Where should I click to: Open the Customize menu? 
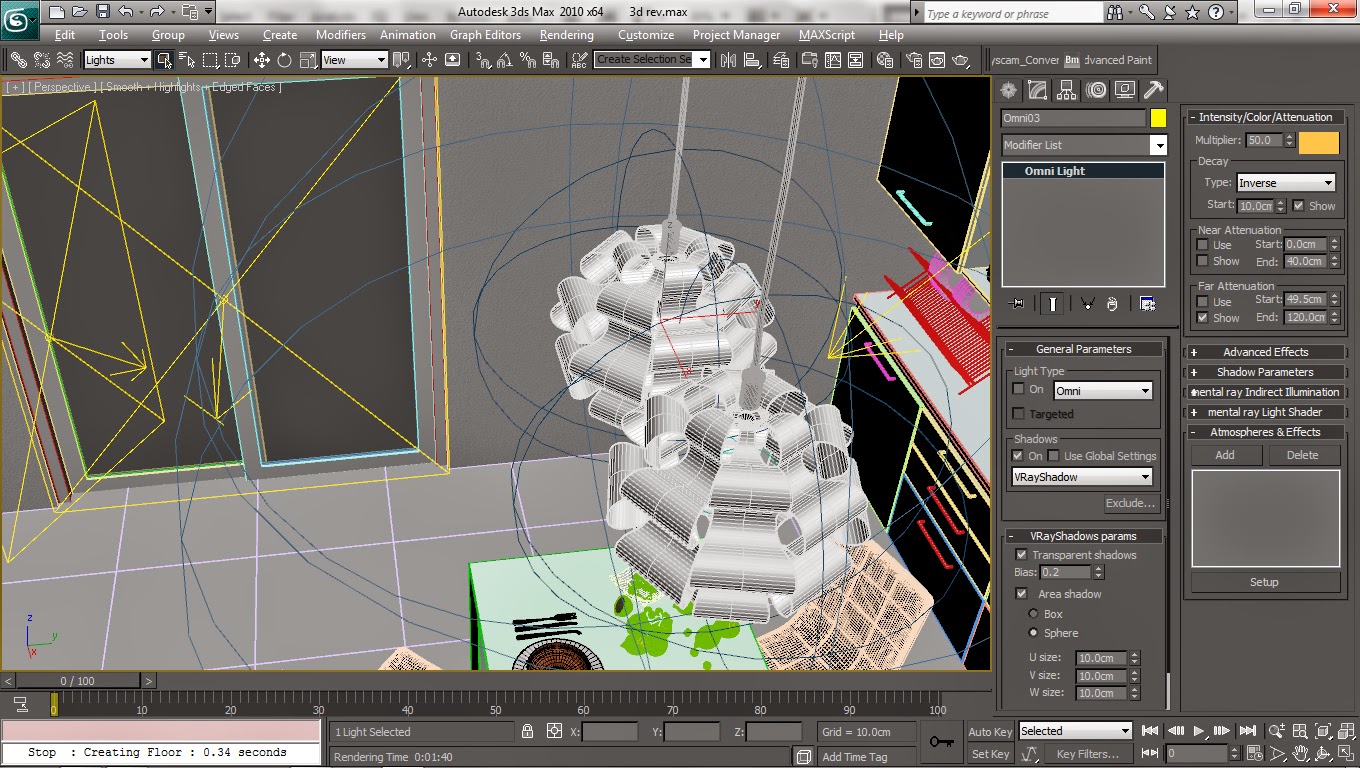(x=646, y=35)
